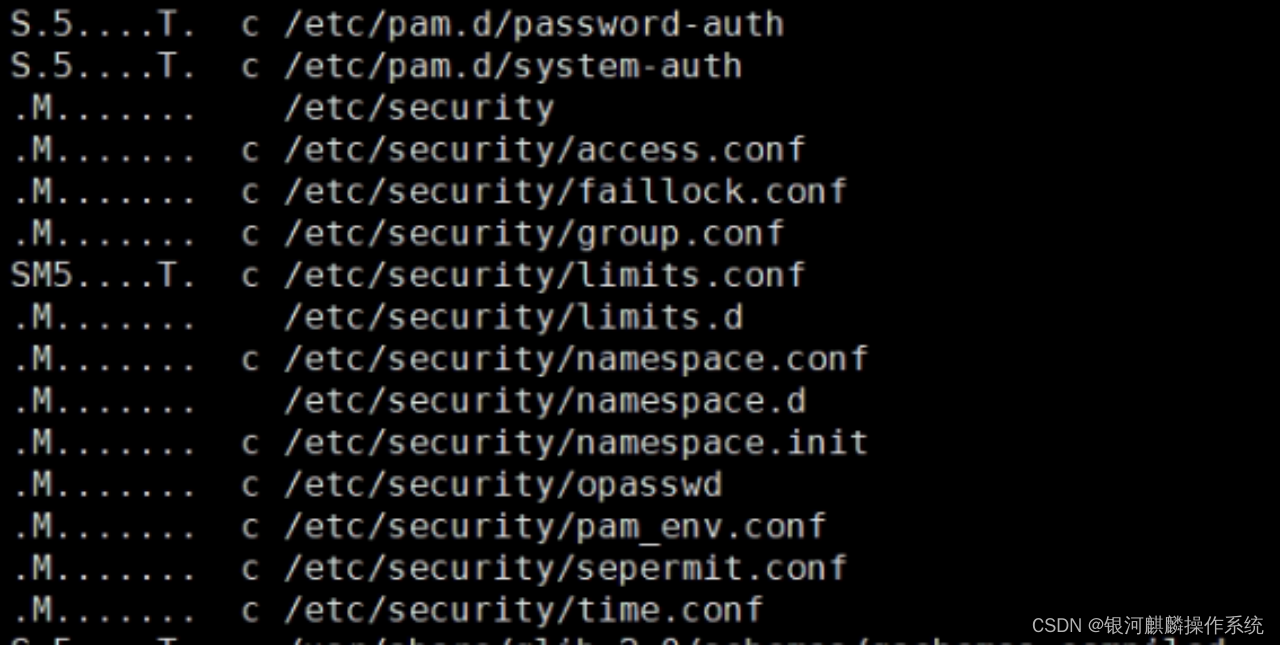Select the /etc/security/access.conf path
Viewport: 1280px width, 645px height.
pos(544,150)
